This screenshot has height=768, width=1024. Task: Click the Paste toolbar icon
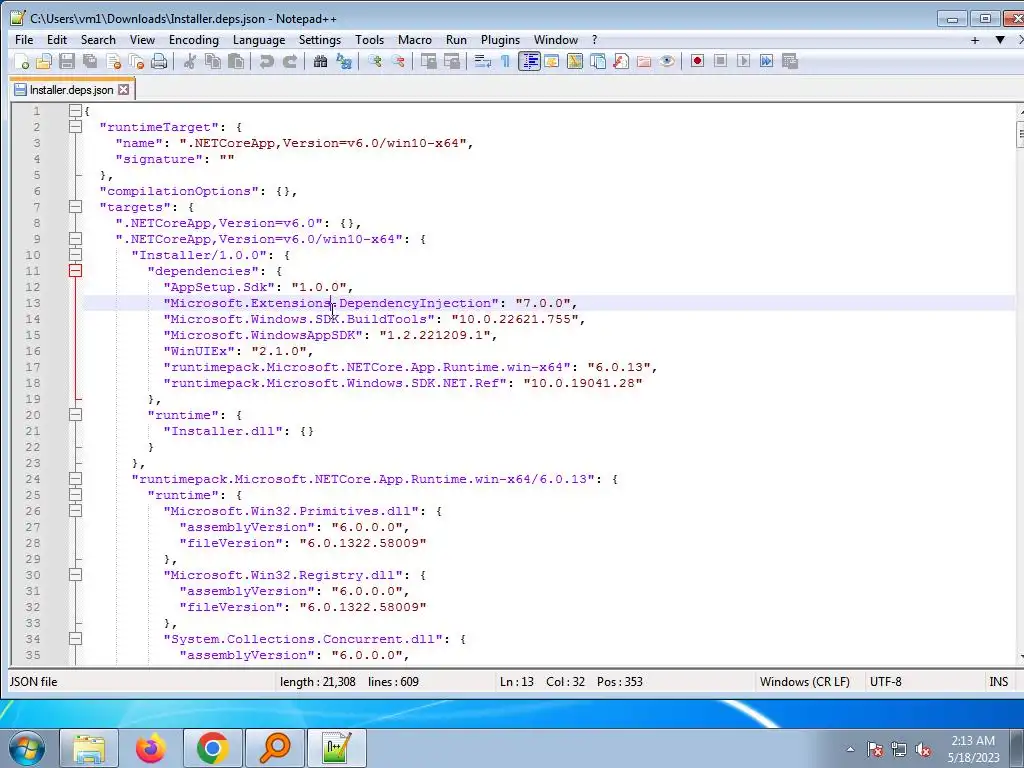click(x=236, y=61)
